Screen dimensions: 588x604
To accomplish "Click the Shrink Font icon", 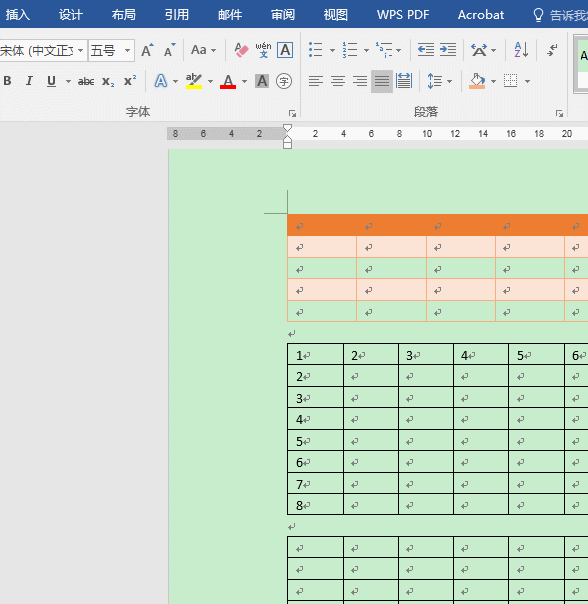I will click(169, 50).
